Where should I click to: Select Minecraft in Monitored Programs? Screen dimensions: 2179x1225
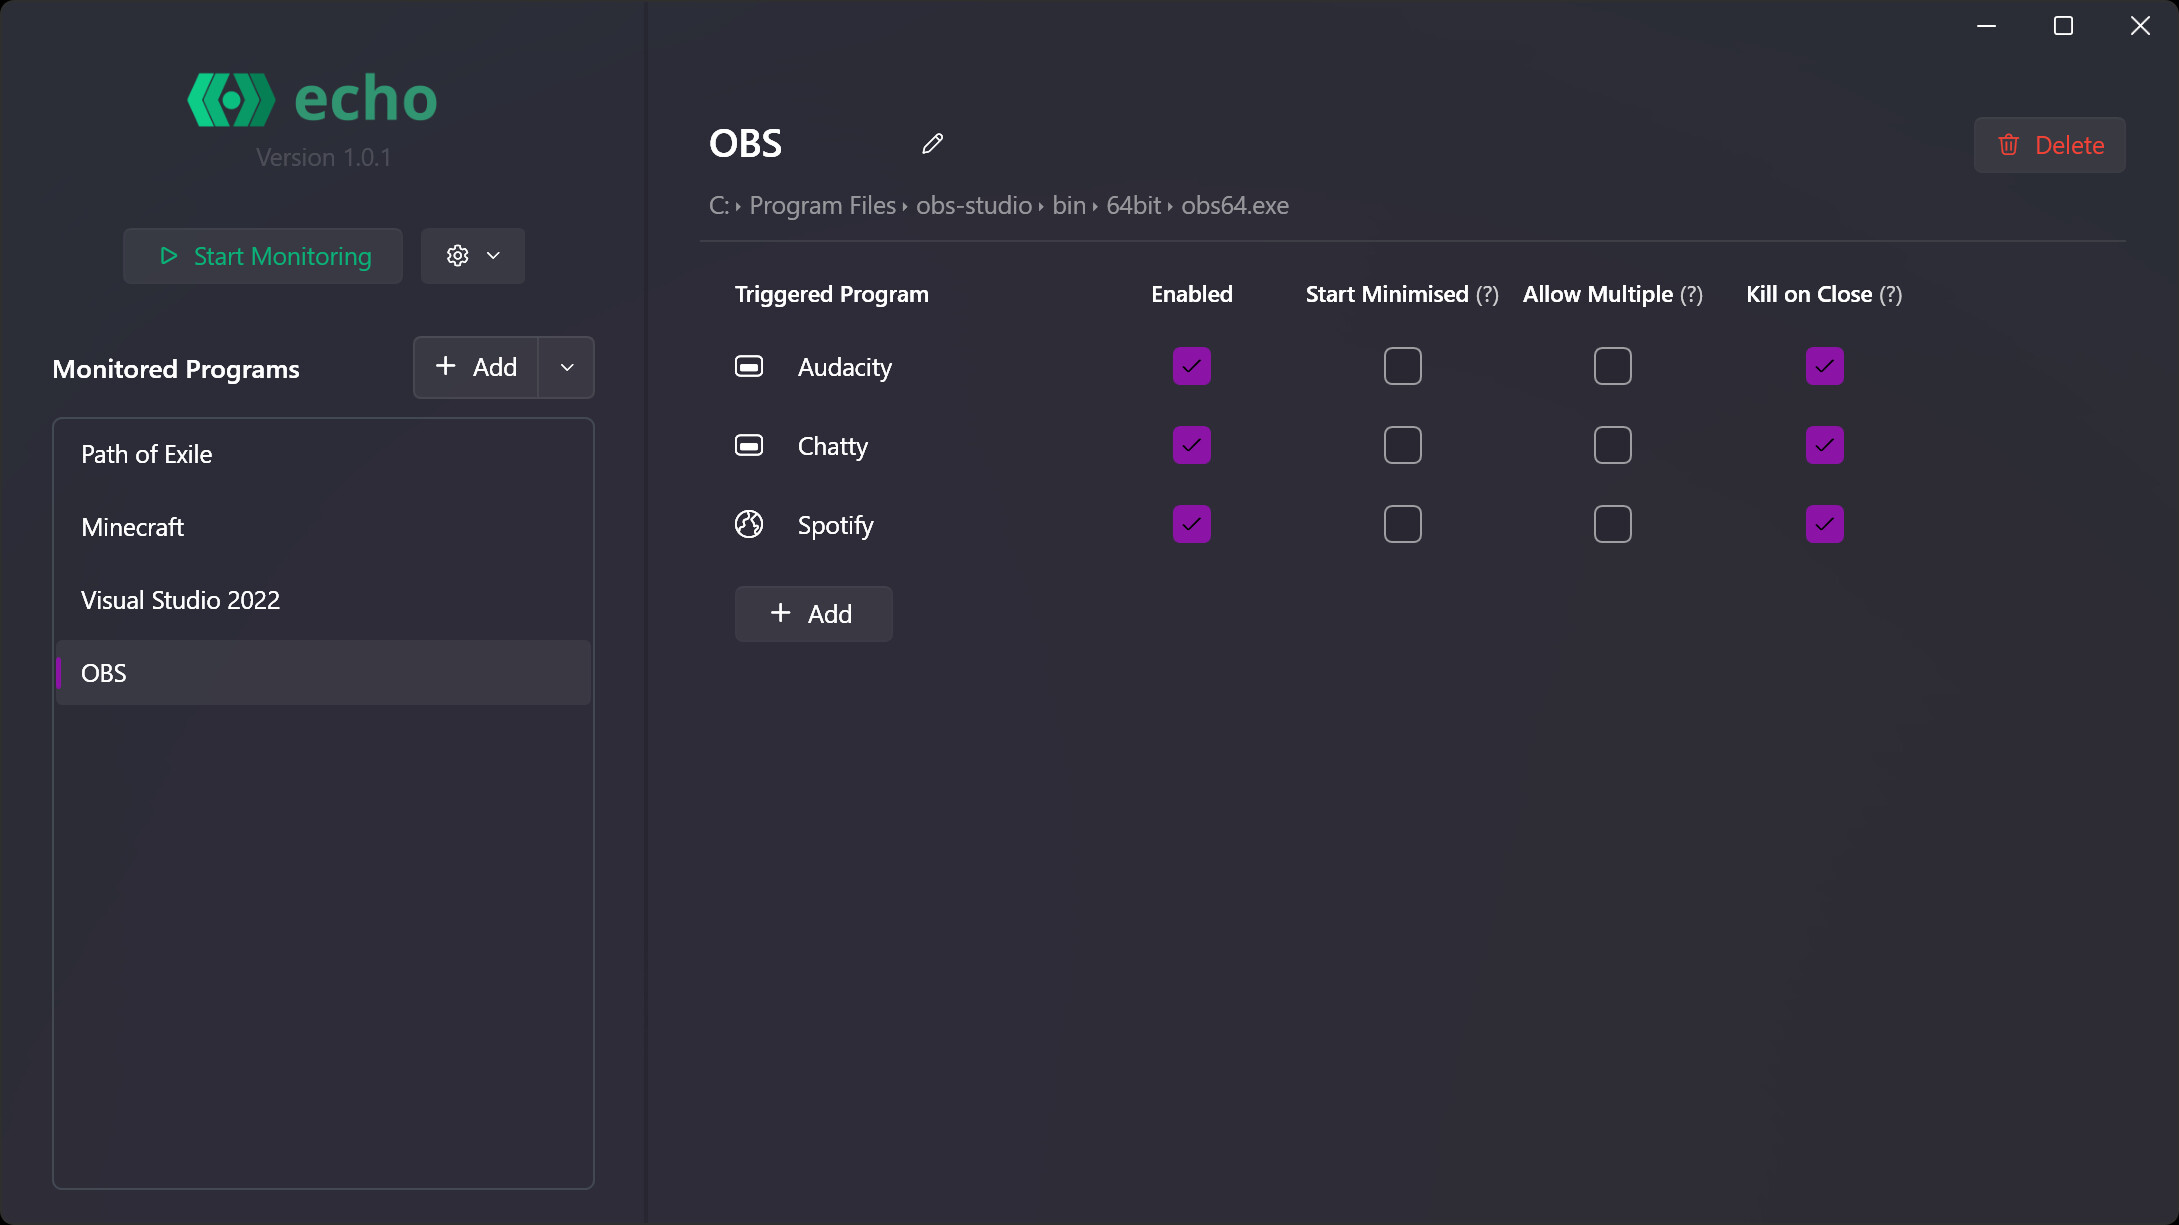pyautogui.click(x=132, y=527)
